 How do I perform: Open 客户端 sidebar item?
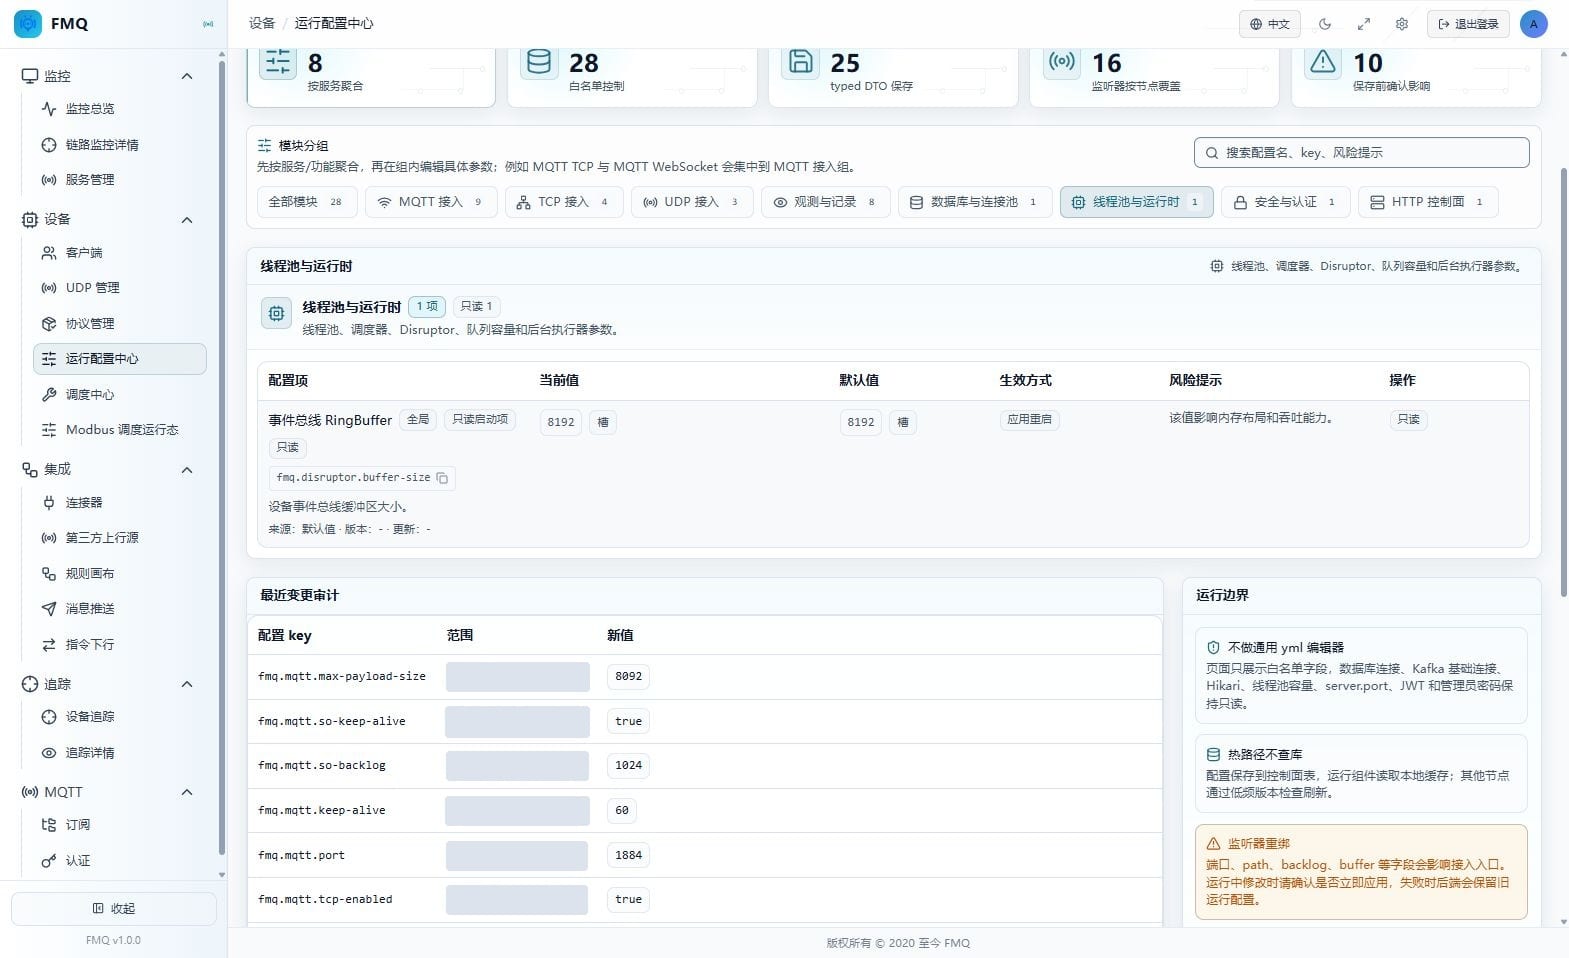[x=119, y=253]
